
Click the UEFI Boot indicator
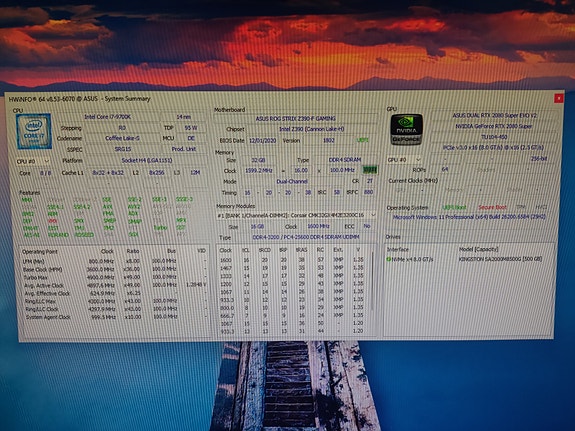tap(454, 207)
